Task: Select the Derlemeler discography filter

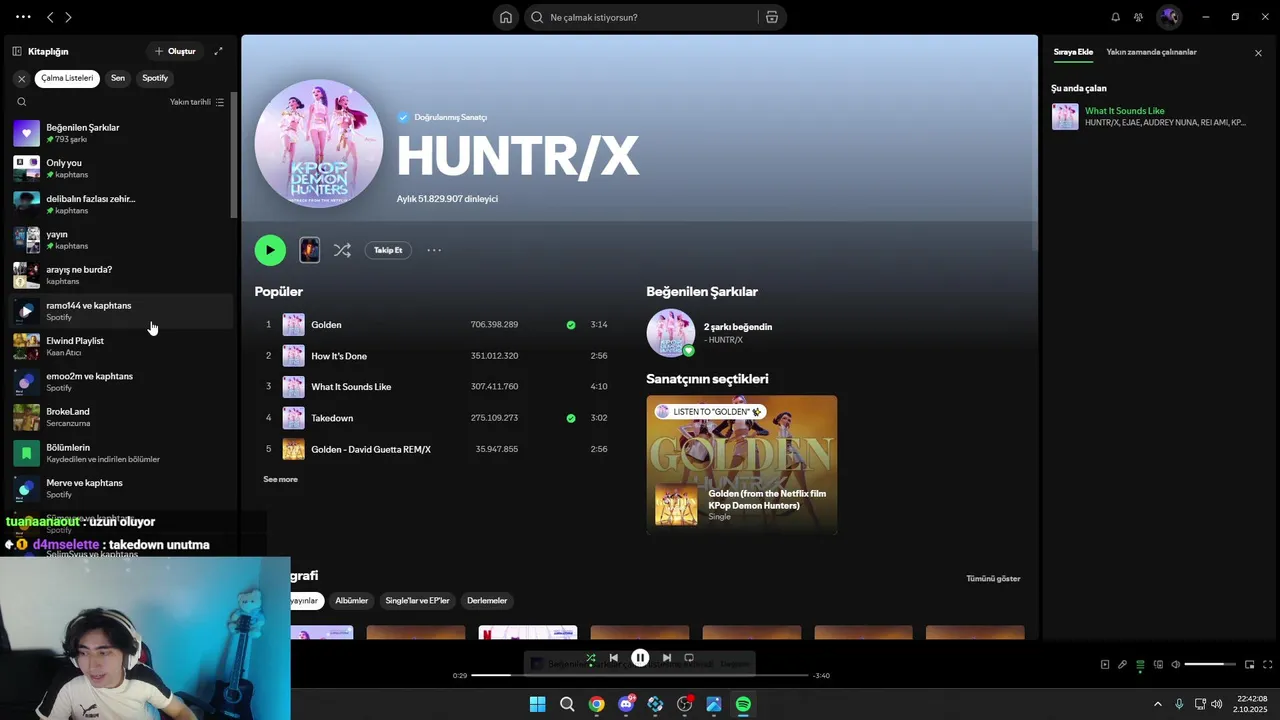Action: (x=487, y=601)
